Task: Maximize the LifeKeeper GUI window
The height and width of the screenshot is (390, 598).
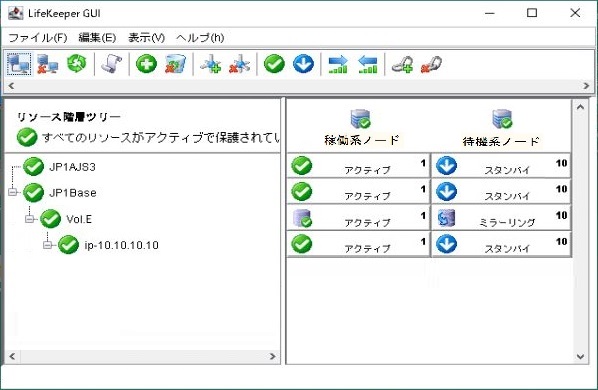Action: point(532,13)
